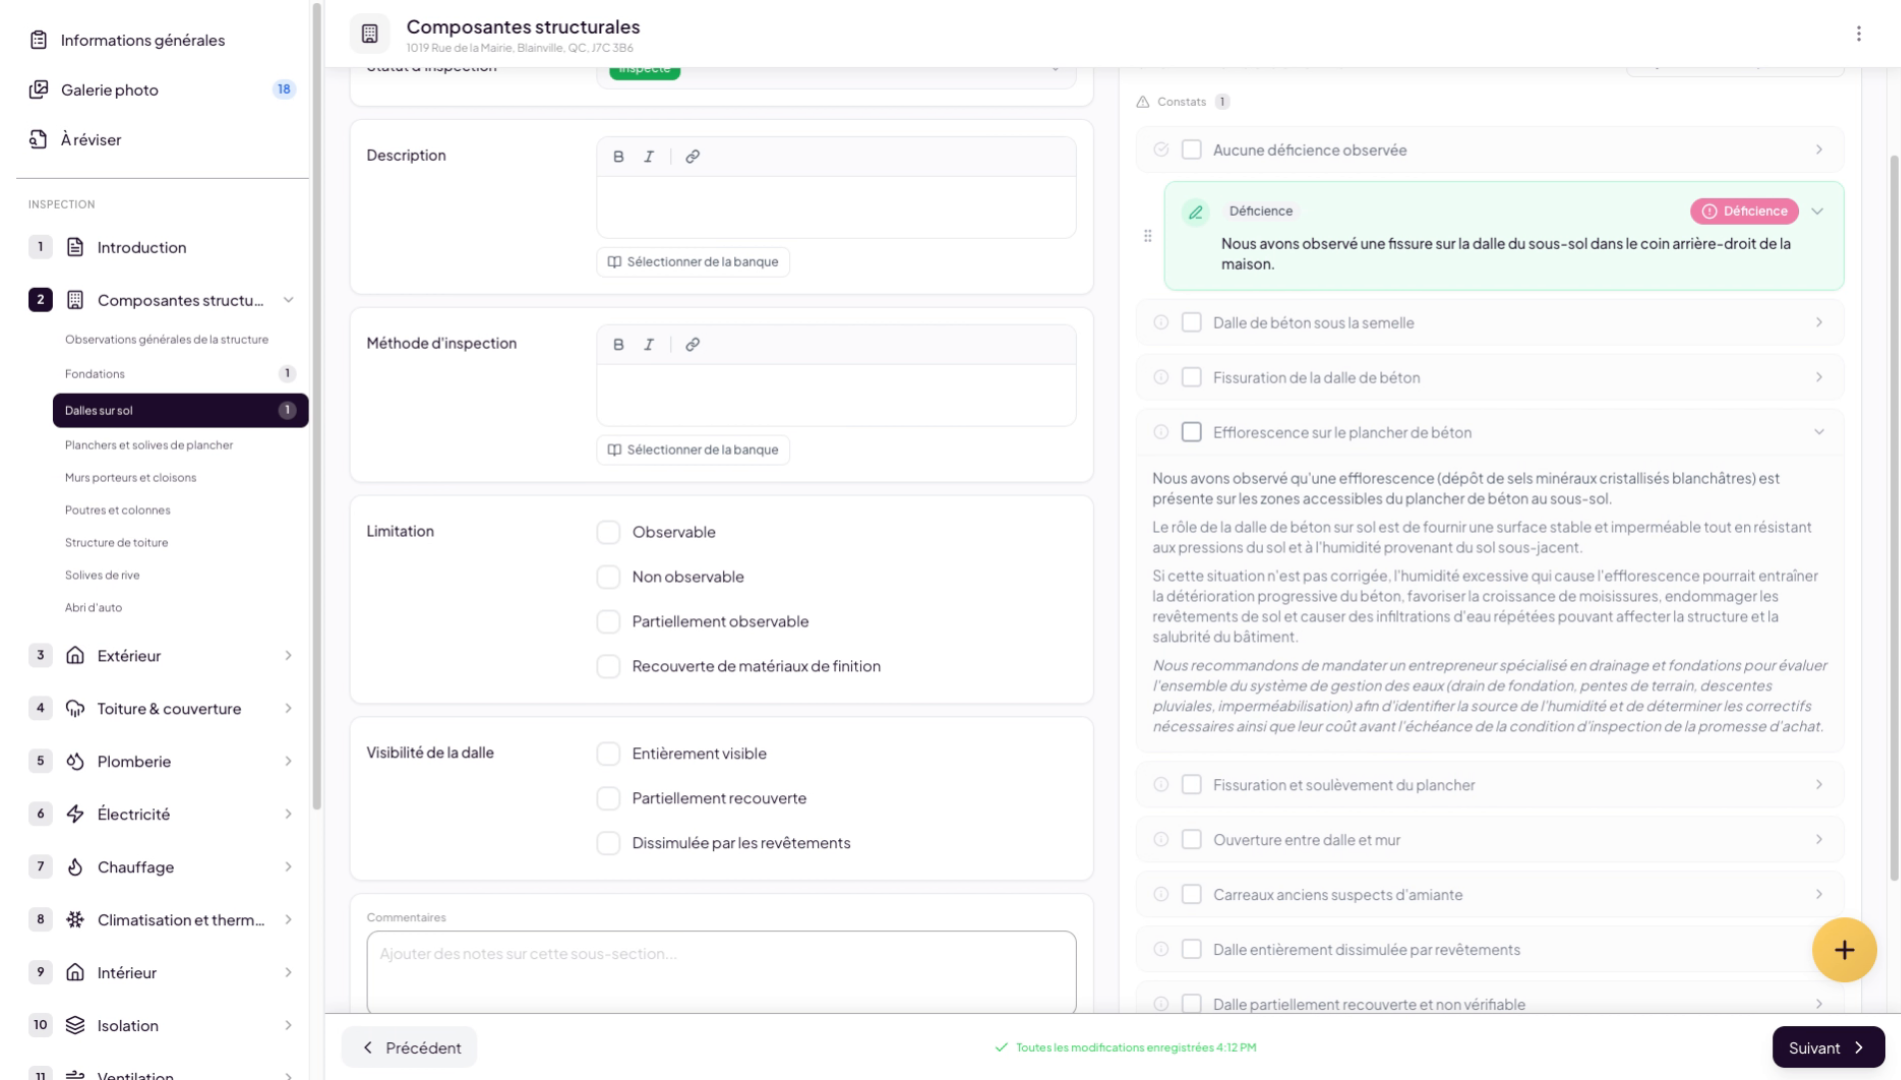Viewport: 1901px width, 1080px height.
Task: Click the link icon in Description toolbar
Action: [x=692, y=157]
